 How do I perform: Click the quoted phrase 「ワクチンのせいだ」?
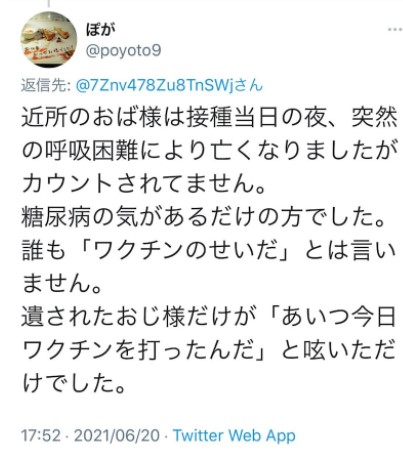point(184,251)
